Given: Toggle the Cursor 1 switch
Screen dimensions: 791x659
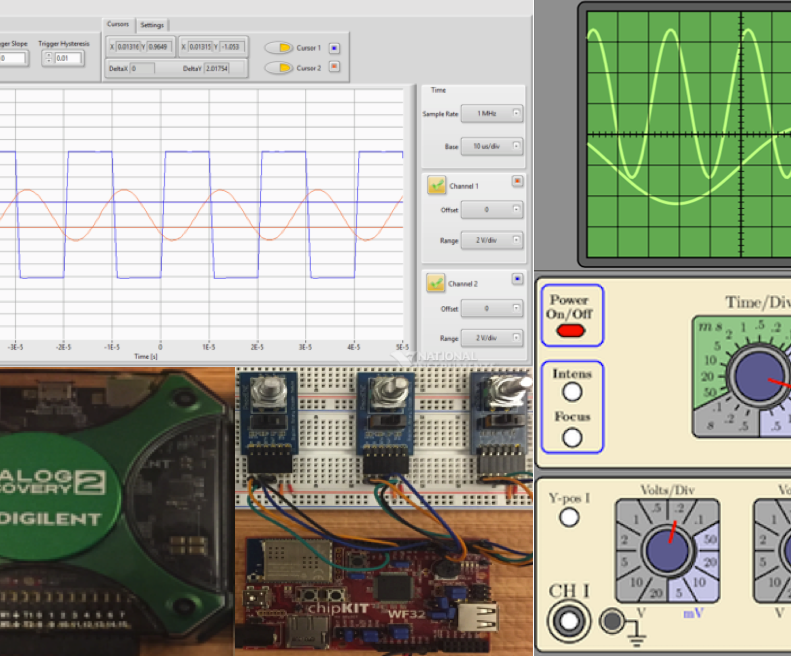Looking at the screenshot, I should pyautogui.click(x=279, y=47).
